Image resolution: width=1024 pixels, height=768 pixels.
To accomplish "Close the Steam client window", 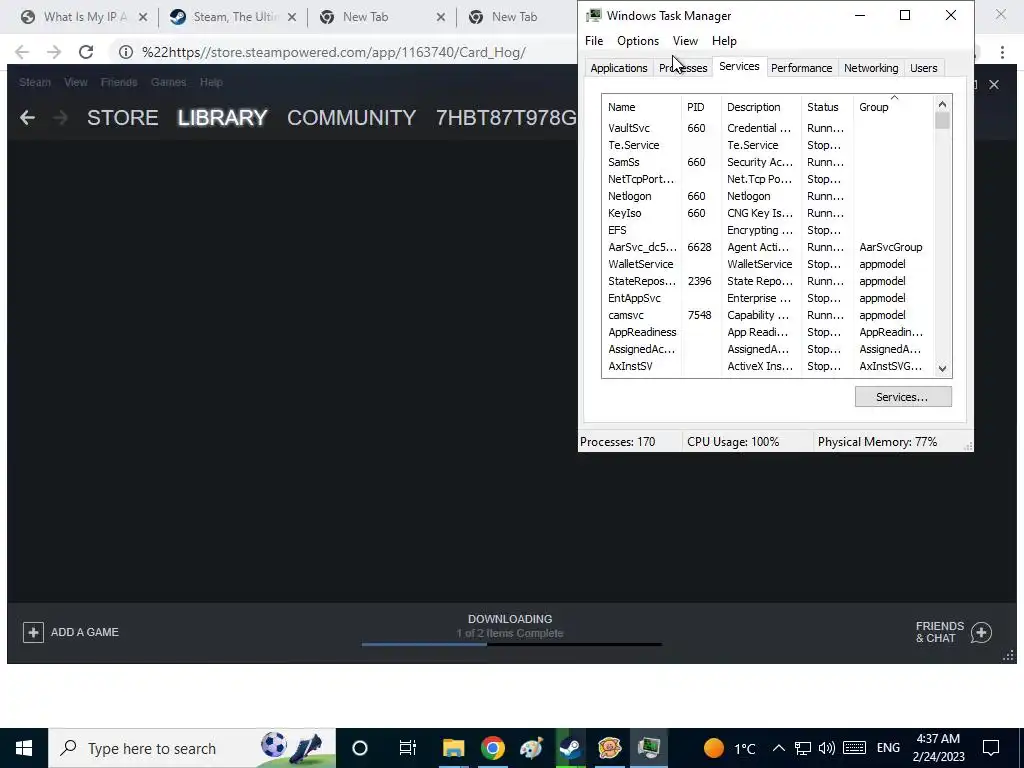I will tap(993, 84).
